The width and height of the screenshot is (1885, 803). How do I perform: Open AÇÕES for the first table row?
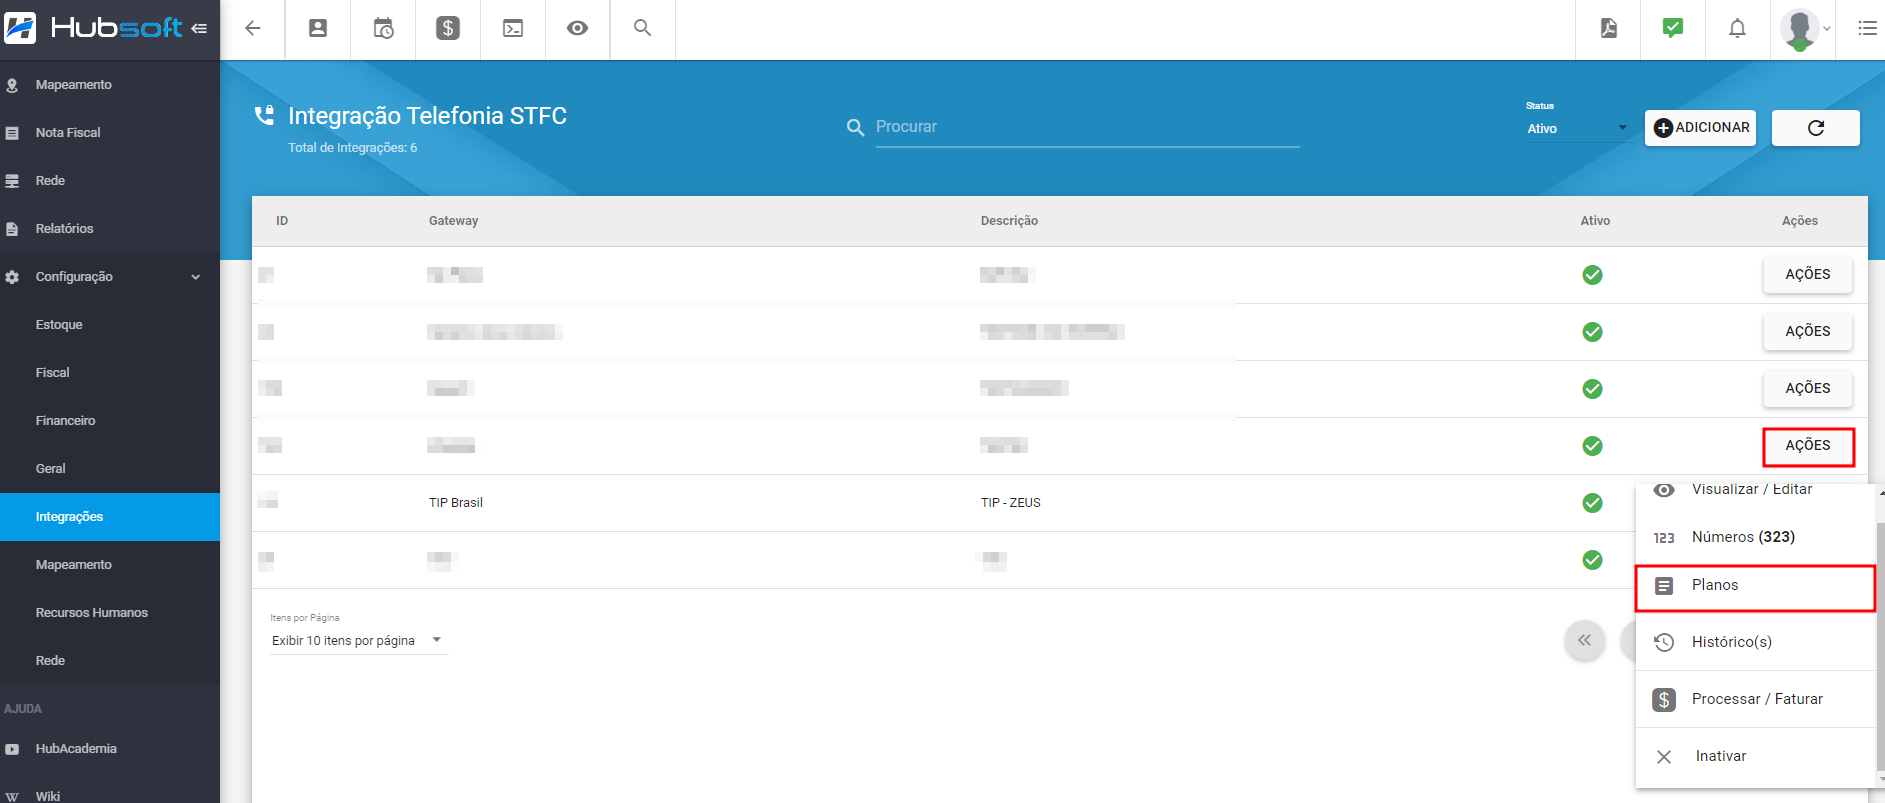pyautogui.click(x=1808, y=275)
